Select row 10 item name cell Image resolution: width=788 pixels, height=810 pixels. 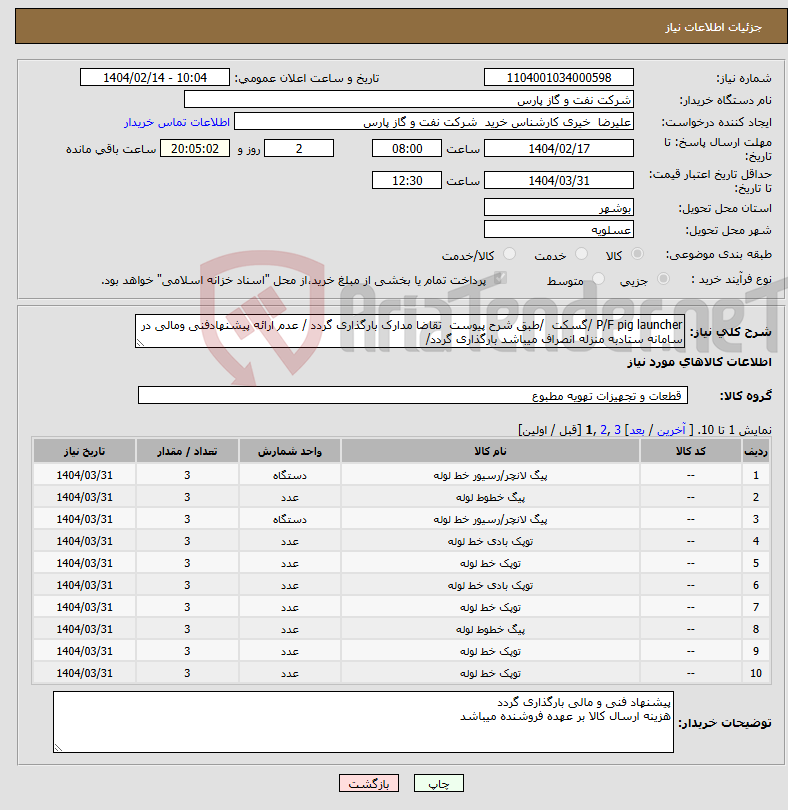[x=490, y=673]
